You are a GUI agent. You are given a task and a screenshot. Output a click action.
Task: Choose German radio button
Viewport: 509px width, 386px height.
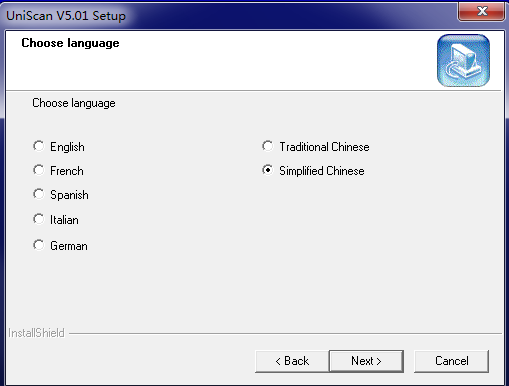[38, 245]
